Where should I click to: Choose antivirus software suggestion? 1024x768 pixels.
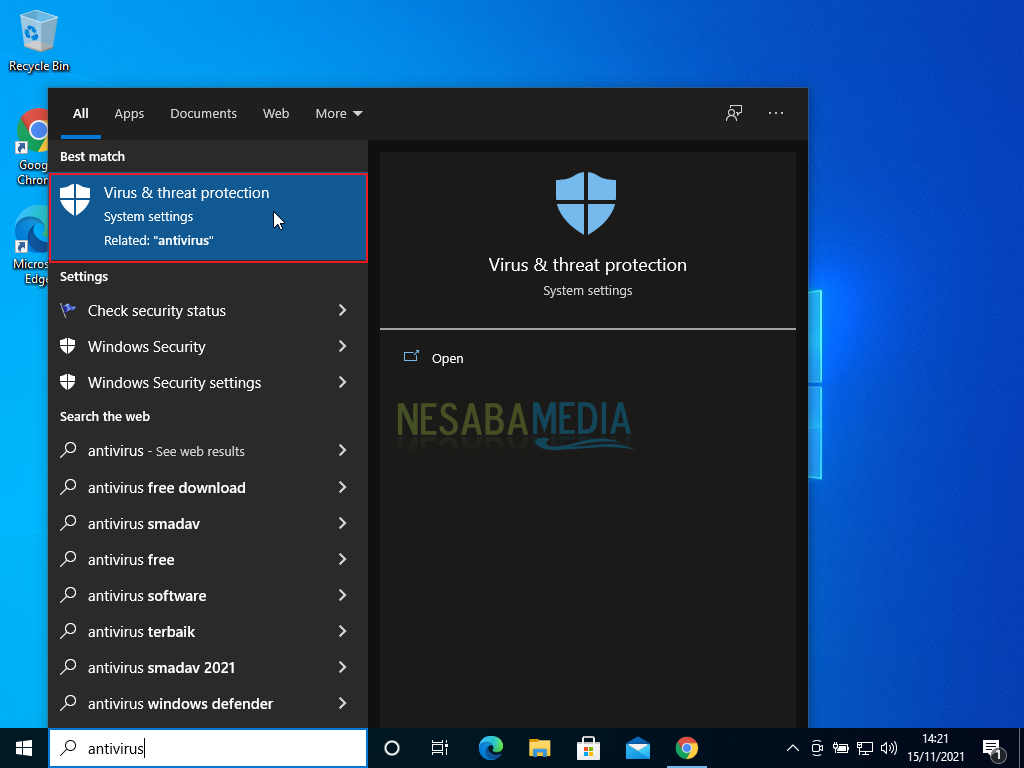pos(208,595)
